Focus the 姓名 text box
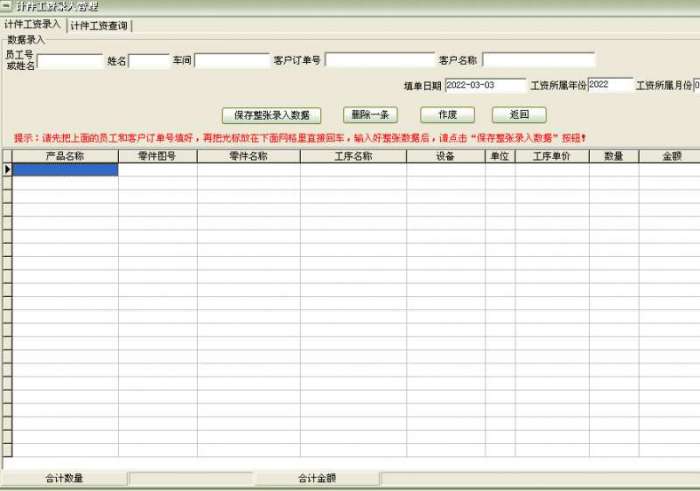 point(149,61)
